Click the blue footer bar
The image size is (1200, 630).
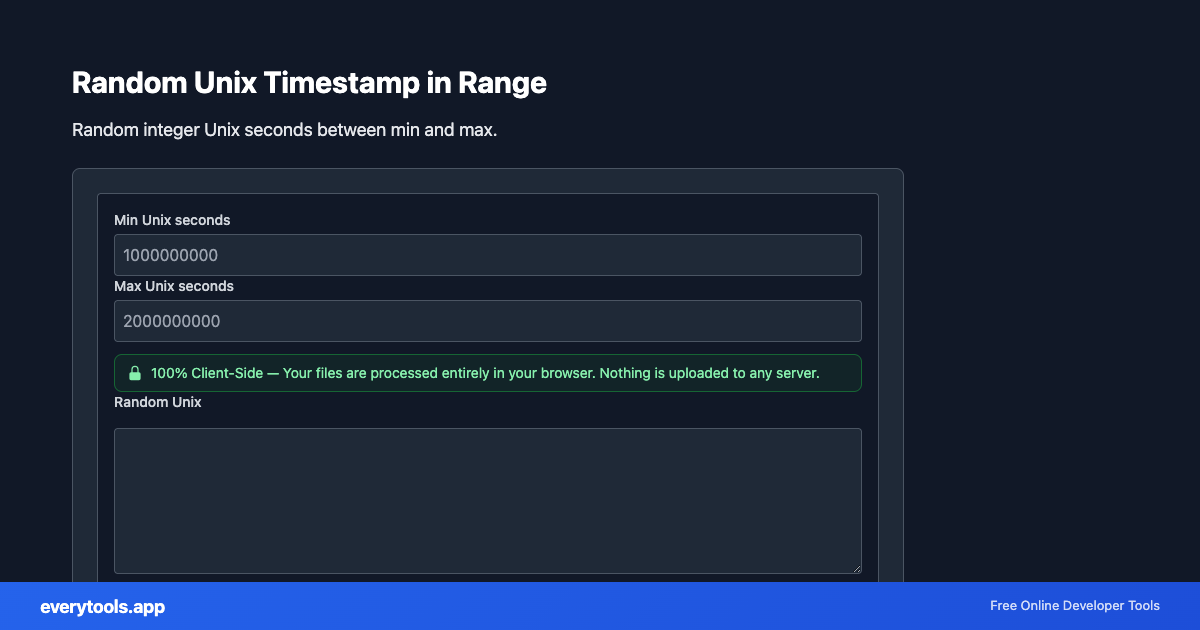point(600,606)
